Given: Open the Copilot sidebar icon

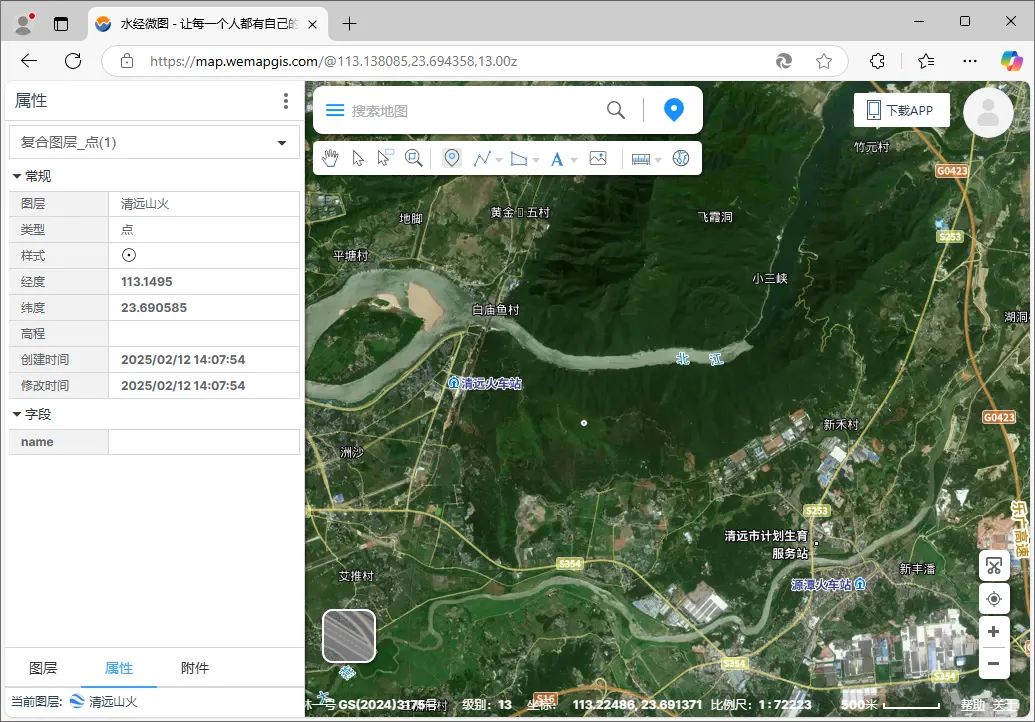Looking at the screenshot, I should (x=1011, y=61).
